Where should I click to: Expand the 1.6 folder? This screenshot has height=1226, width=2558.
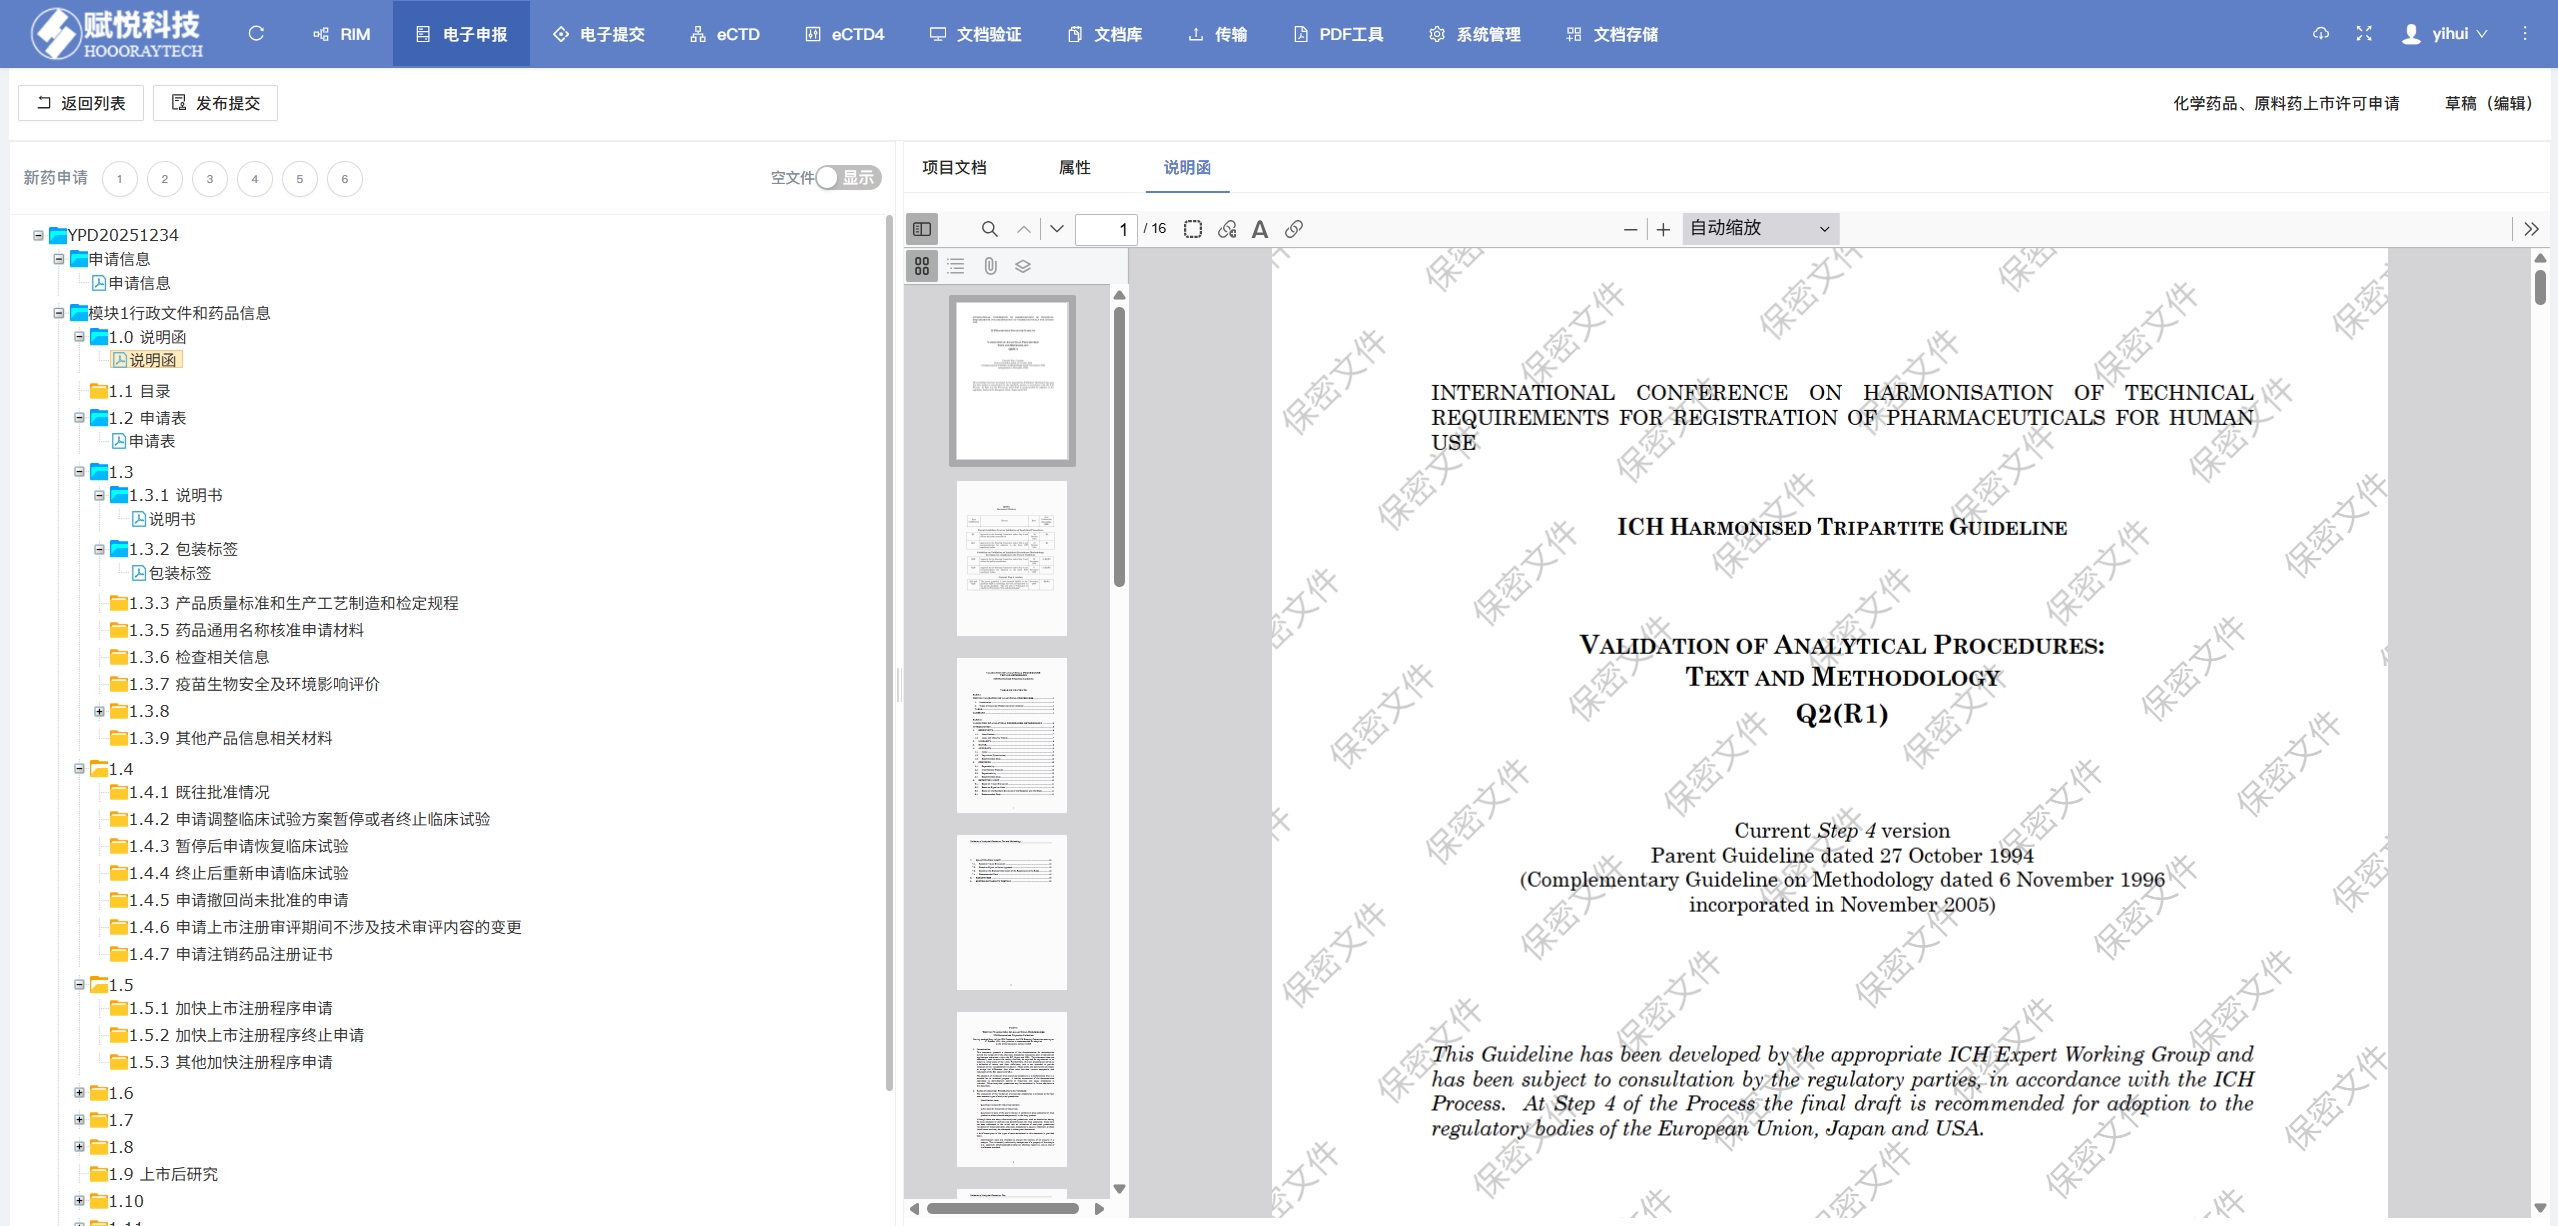(x=79, y=1093)
